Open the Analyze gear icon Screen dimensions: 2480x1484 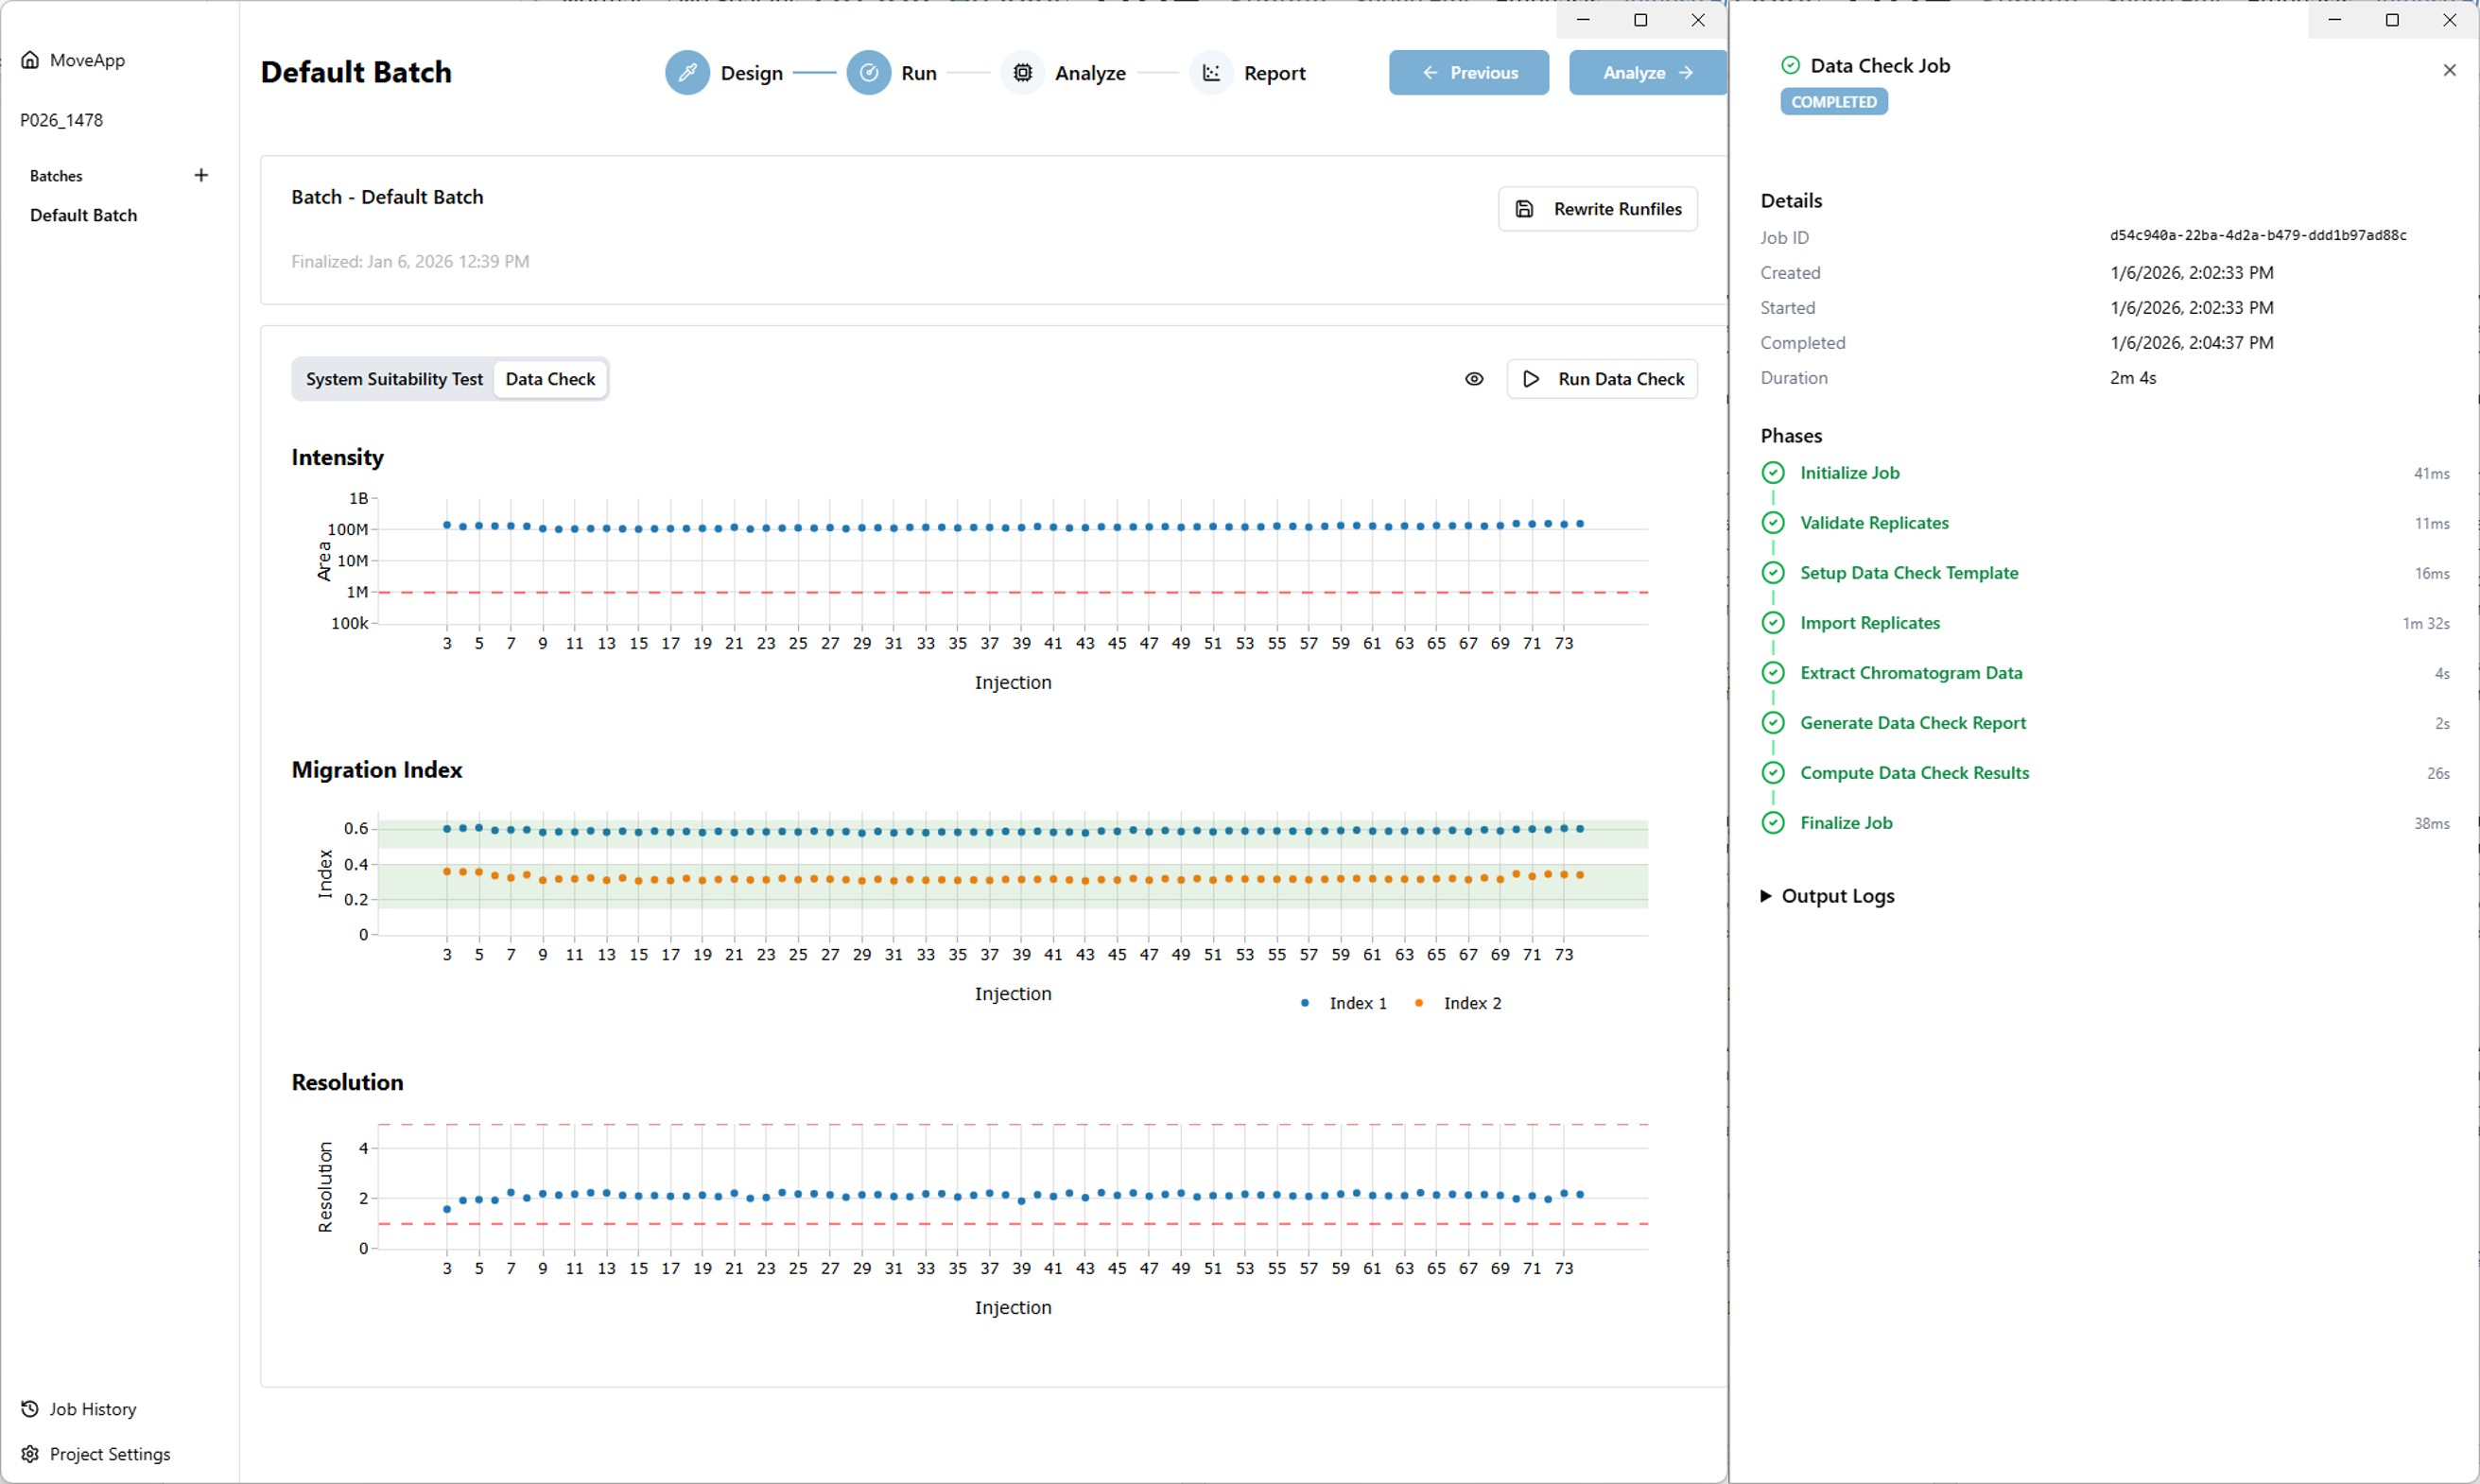[1023, 72]
